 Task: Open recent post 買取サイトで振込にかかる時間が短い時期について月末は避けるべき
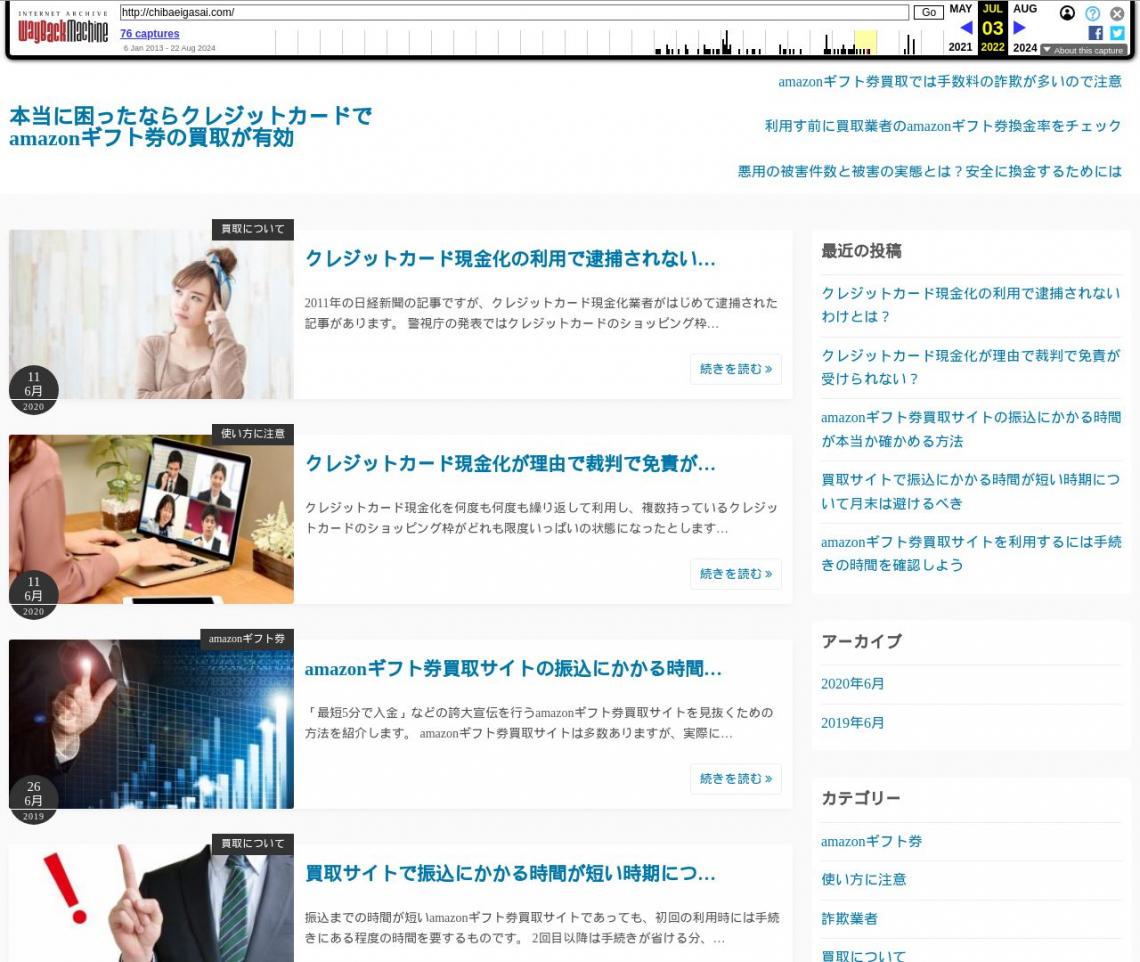click(971, 492)
